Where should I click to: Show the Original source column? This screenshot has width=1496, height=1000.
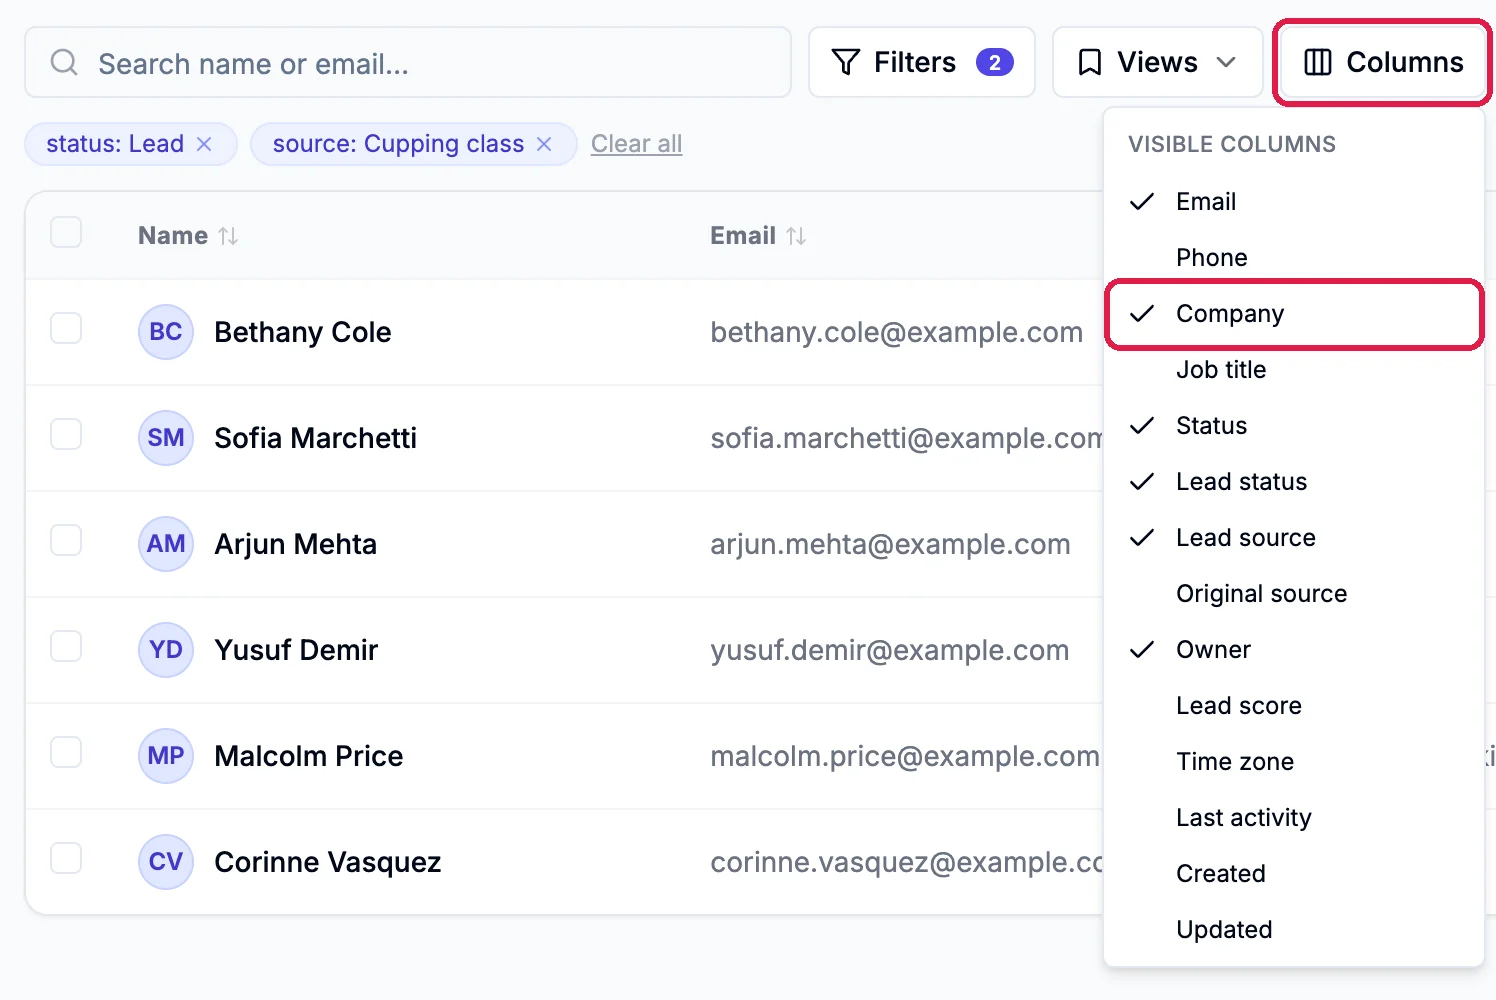1294,594
